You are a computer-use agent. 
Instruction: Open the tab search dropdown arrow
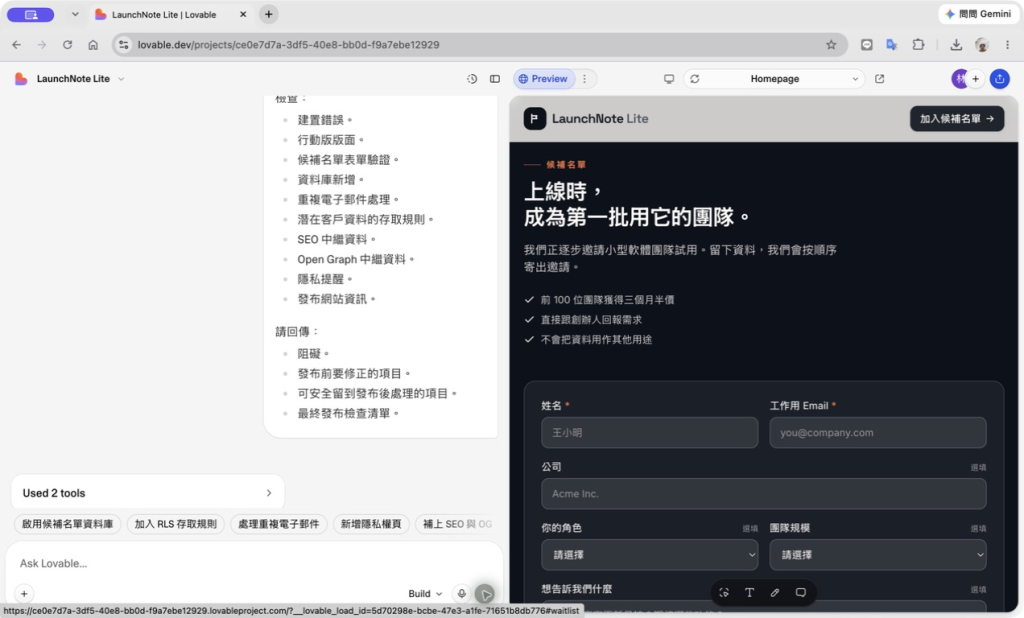(x=75, y=14)
